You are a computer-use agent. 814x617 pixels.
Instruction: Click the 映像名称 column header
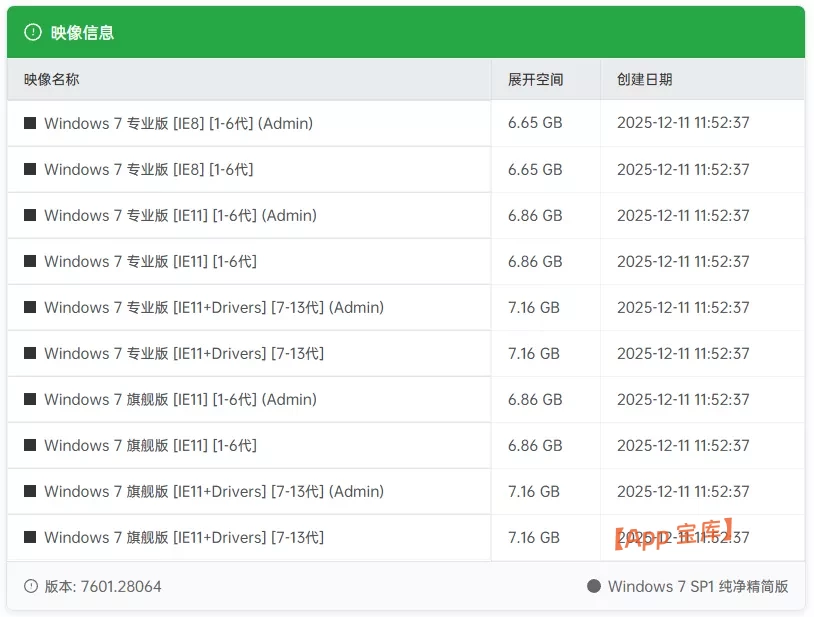tap(51, 79)
